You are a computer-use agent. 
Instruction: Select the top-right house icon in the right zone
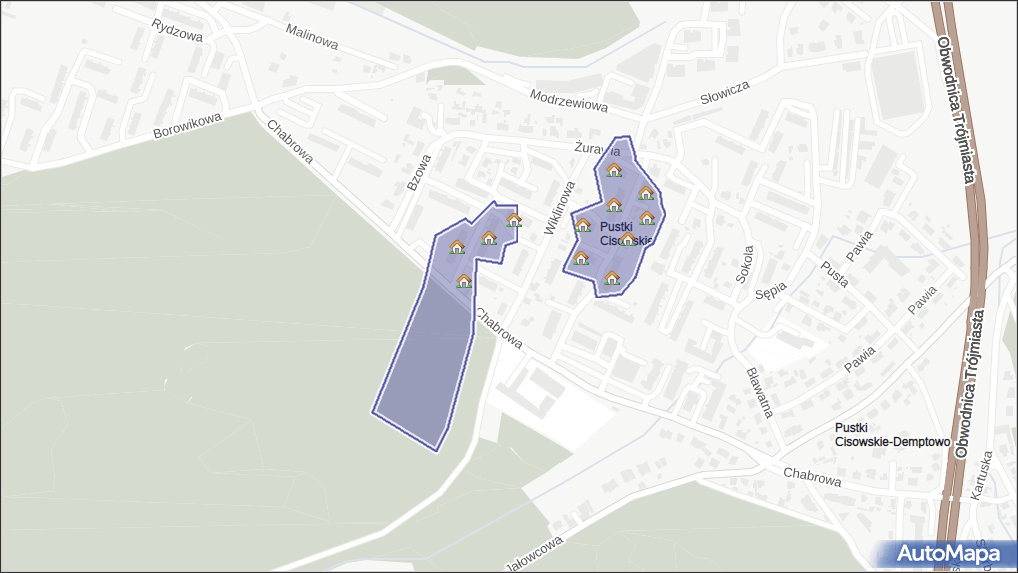click(x=646, y=192)
